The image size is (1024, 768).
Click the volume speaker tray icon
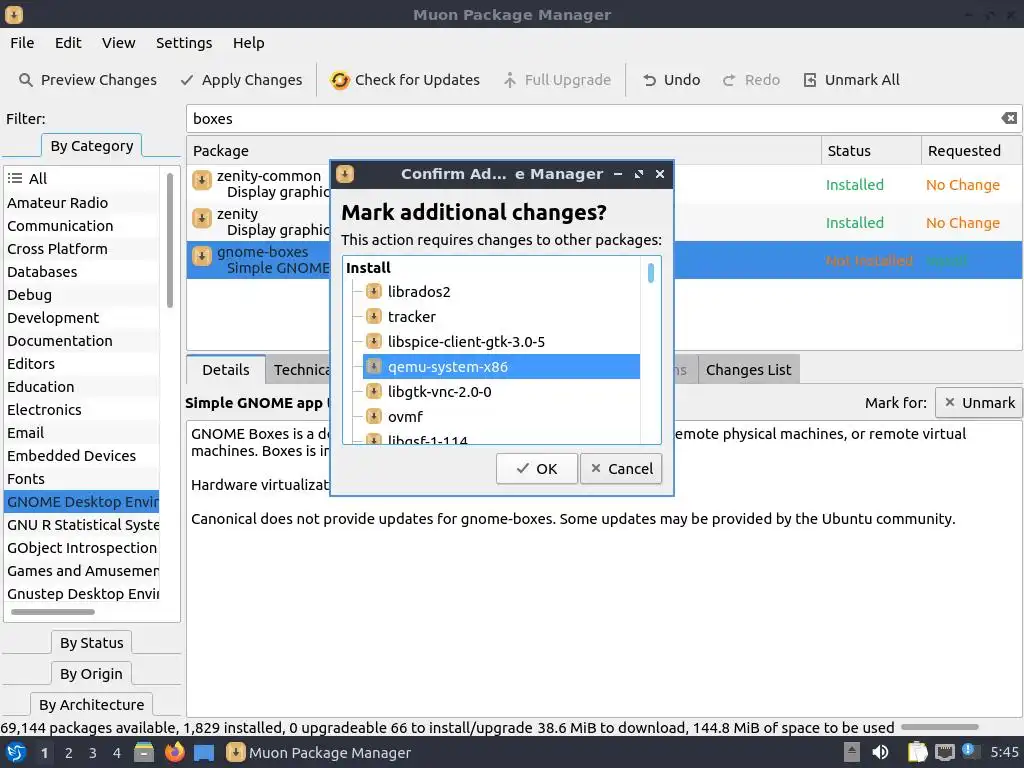(881, 752)
